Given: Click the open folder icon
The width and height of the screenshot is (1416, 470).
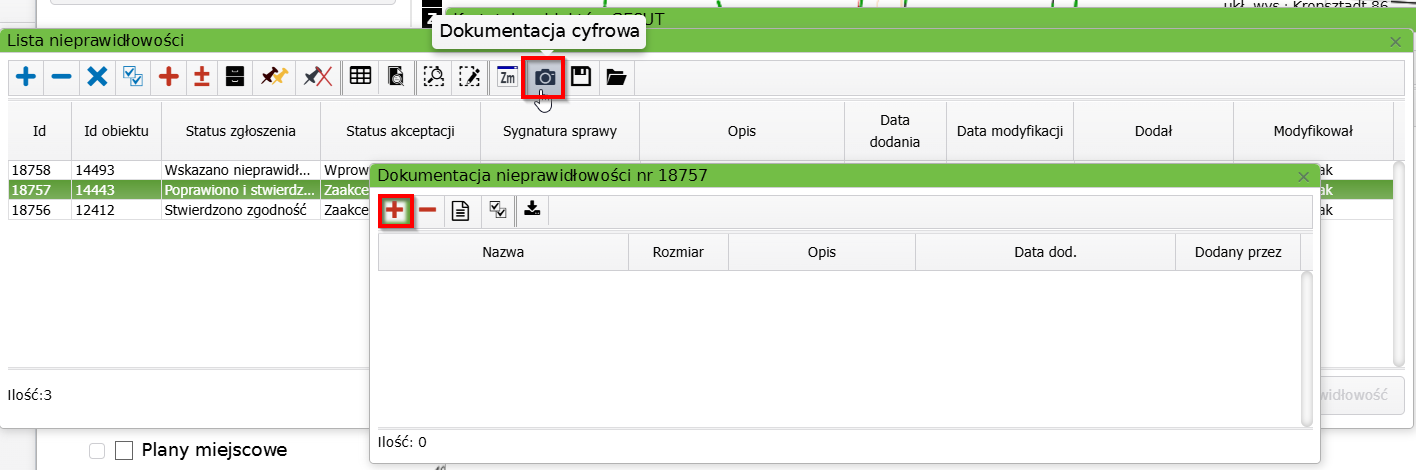Looking at the screenshot, I should point(616,77).
